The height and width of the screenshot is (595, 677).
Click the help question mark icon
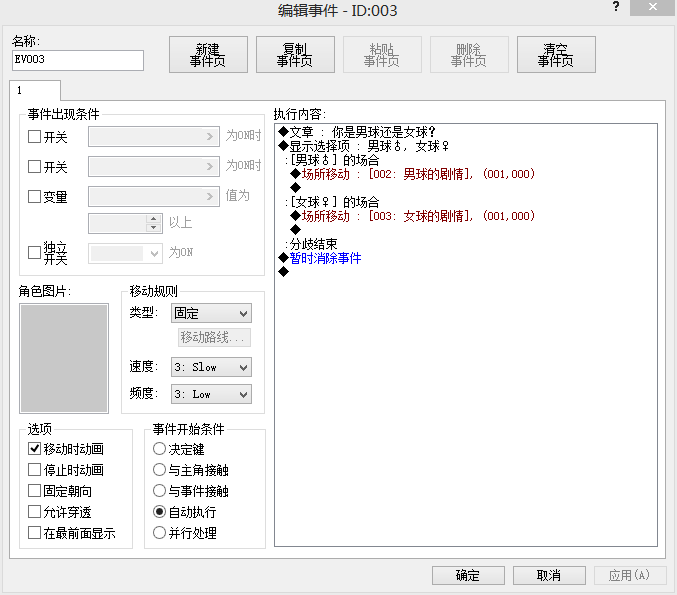pos(616,7)
